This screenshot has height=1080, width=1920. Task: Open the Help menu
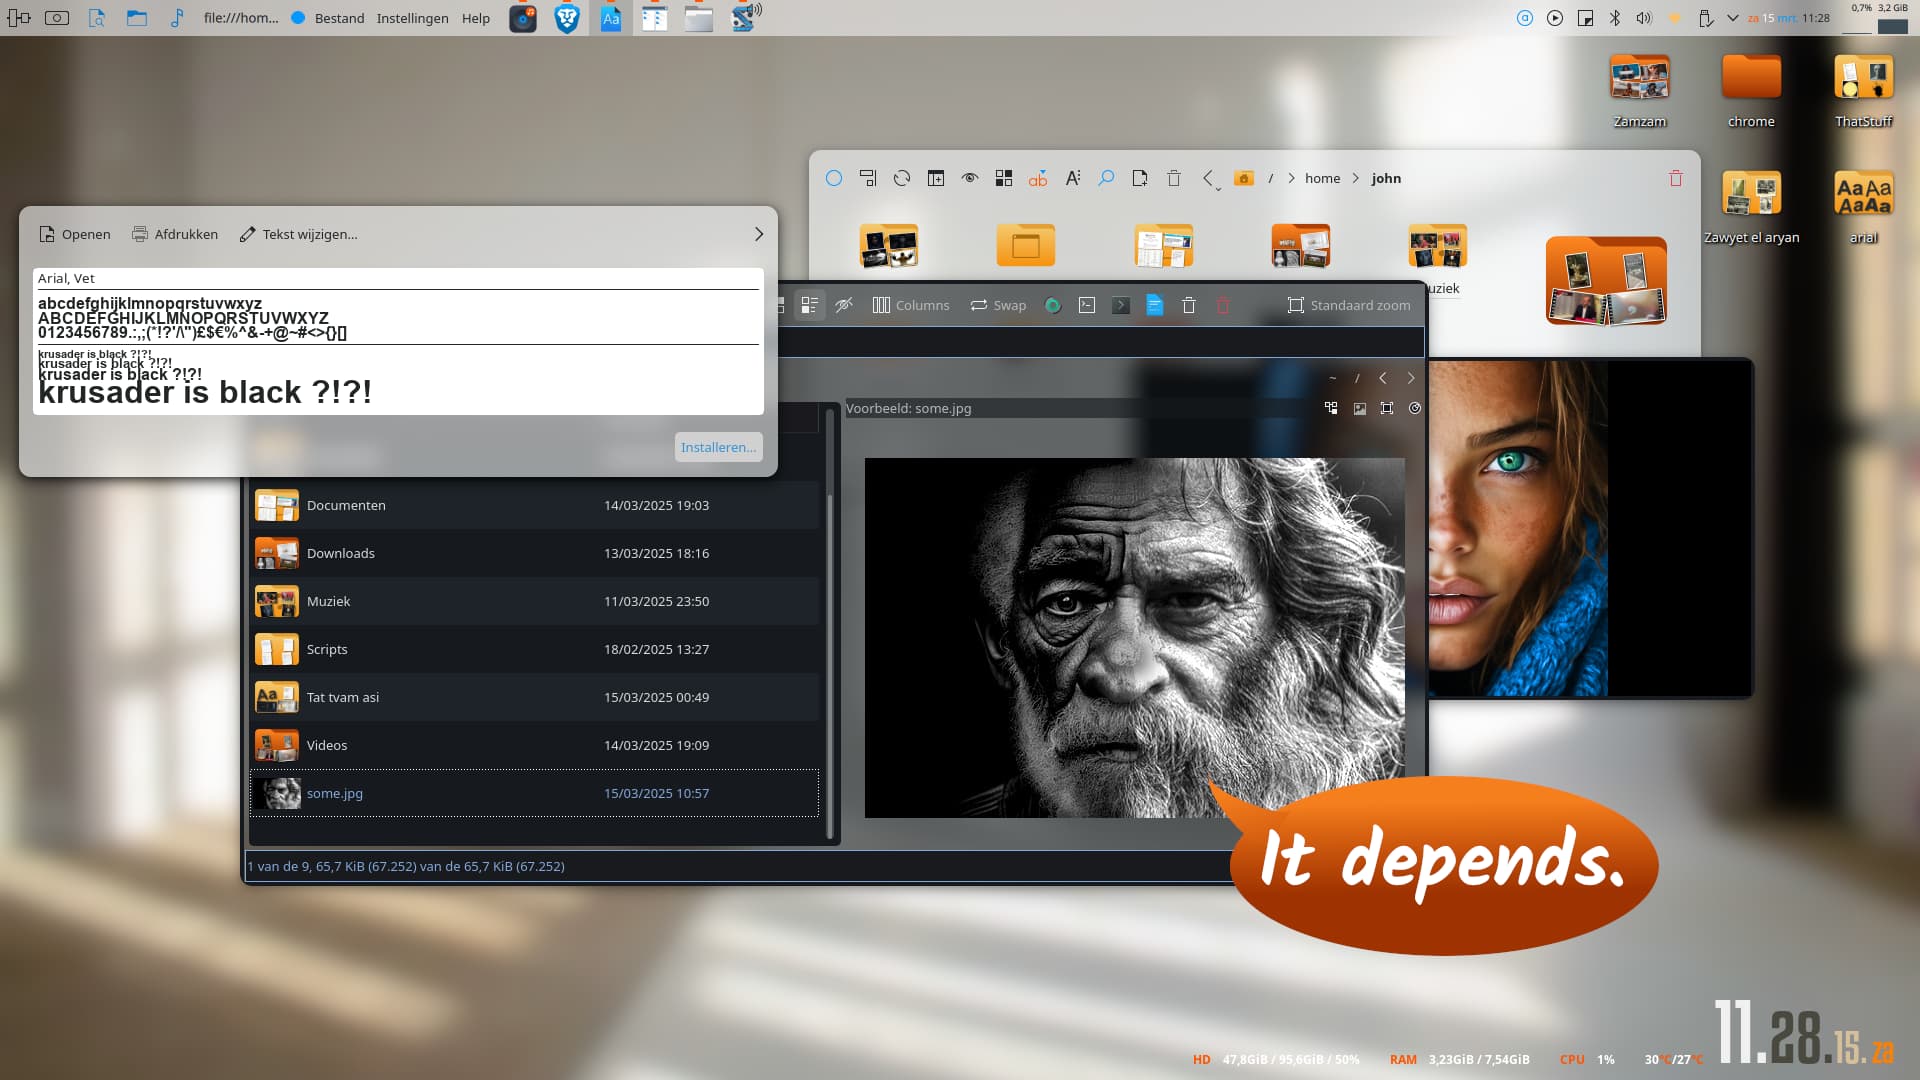point(476,18)
